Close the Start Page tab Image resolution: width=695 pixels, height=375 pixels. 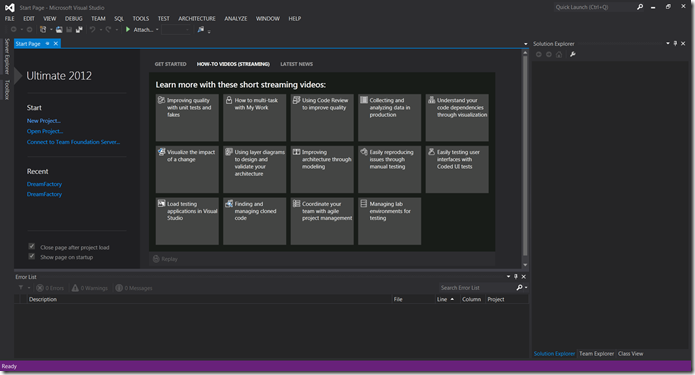click(56, 43)
